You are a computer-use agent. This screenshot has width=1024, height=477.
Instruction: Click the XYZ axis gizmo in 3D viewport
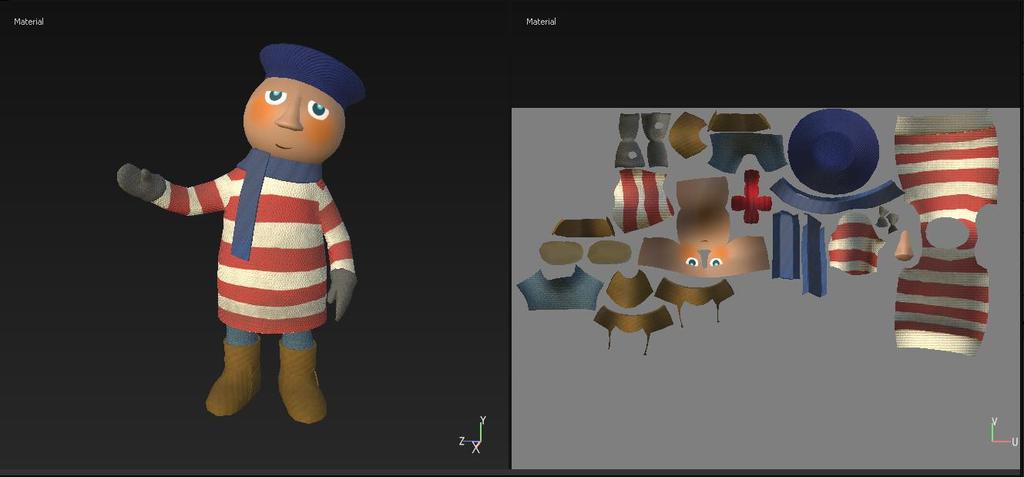475,436
